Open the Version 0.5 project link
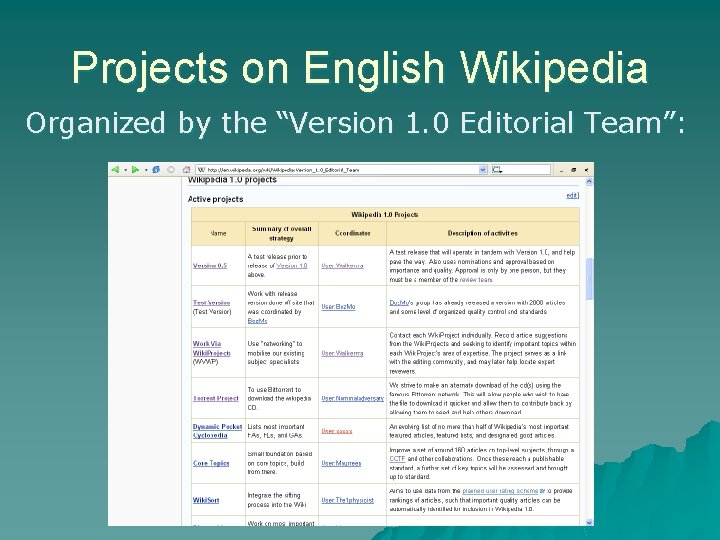The image size is (720, 540). click(x=210, y=265)
